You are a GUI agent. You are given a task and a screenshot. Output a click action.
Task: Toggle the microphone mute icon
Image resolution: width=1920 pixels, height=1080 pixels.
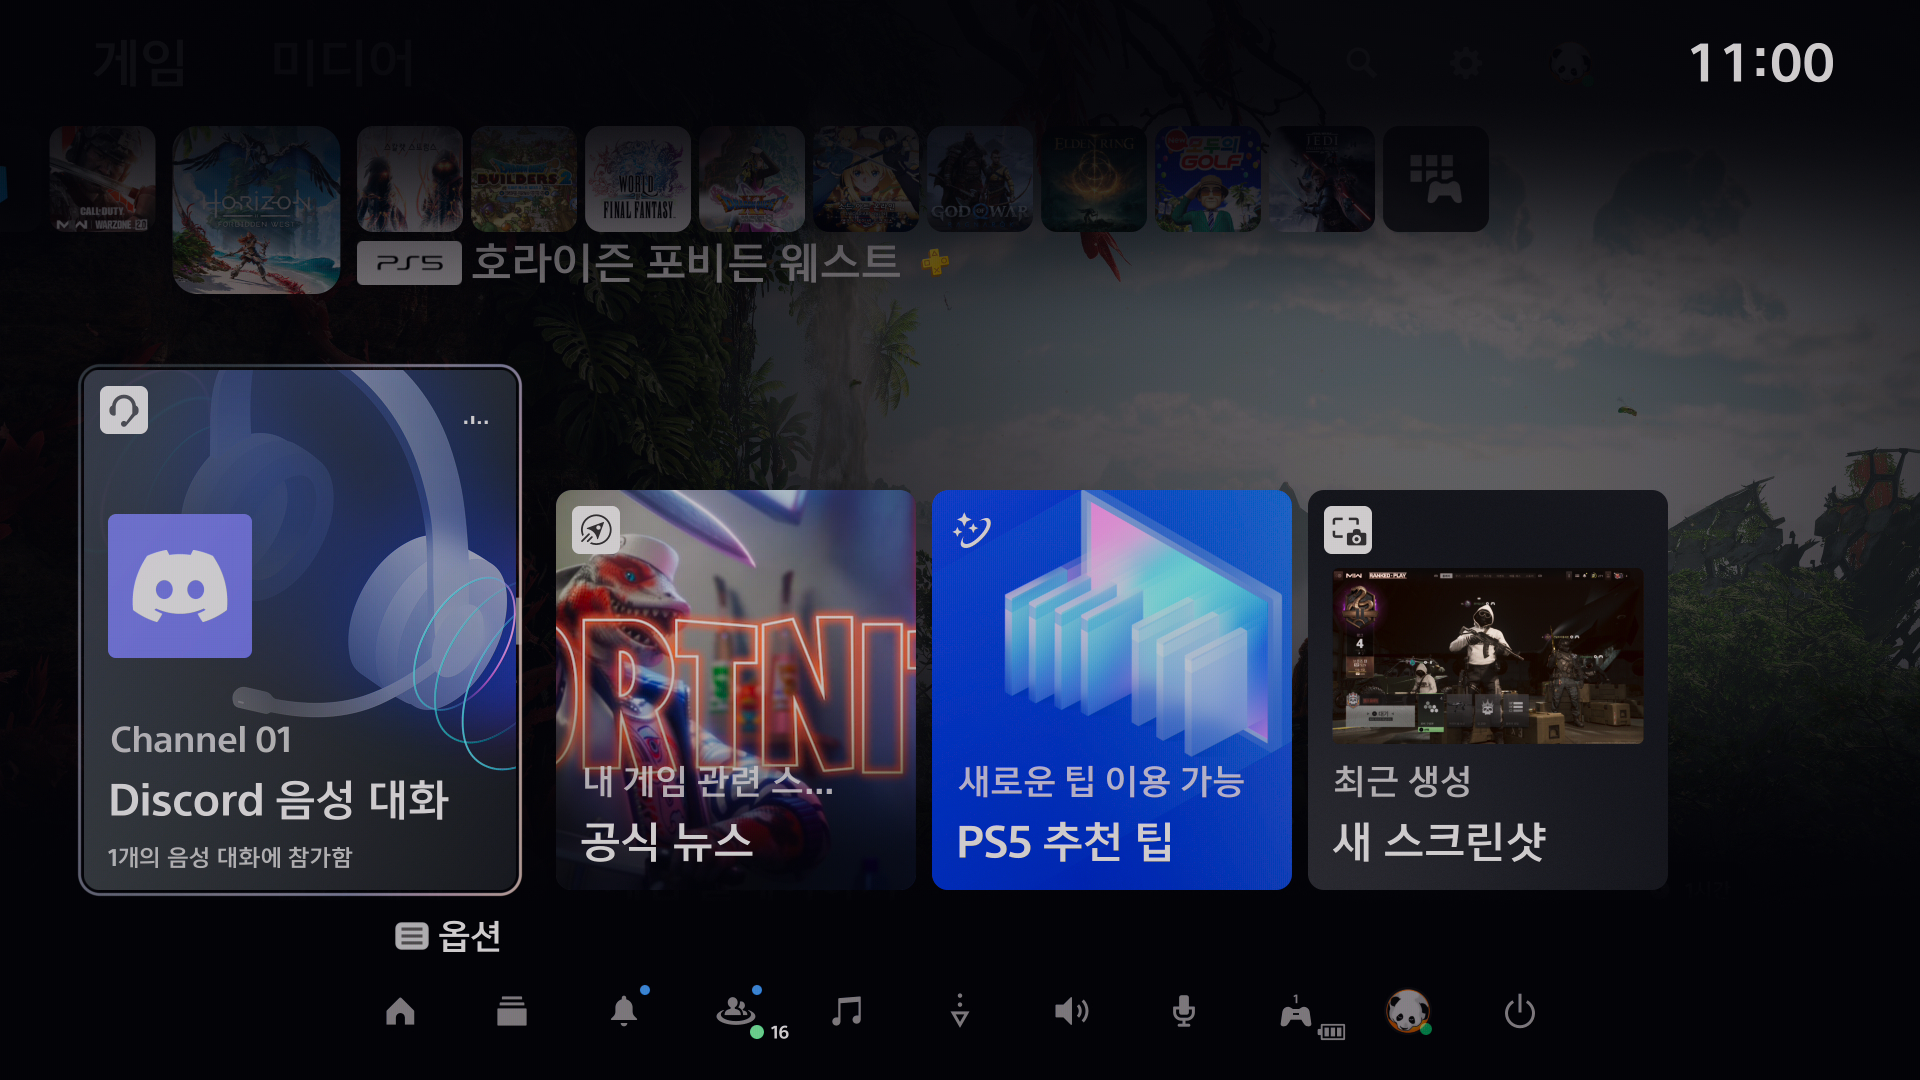point(1183,1012)
